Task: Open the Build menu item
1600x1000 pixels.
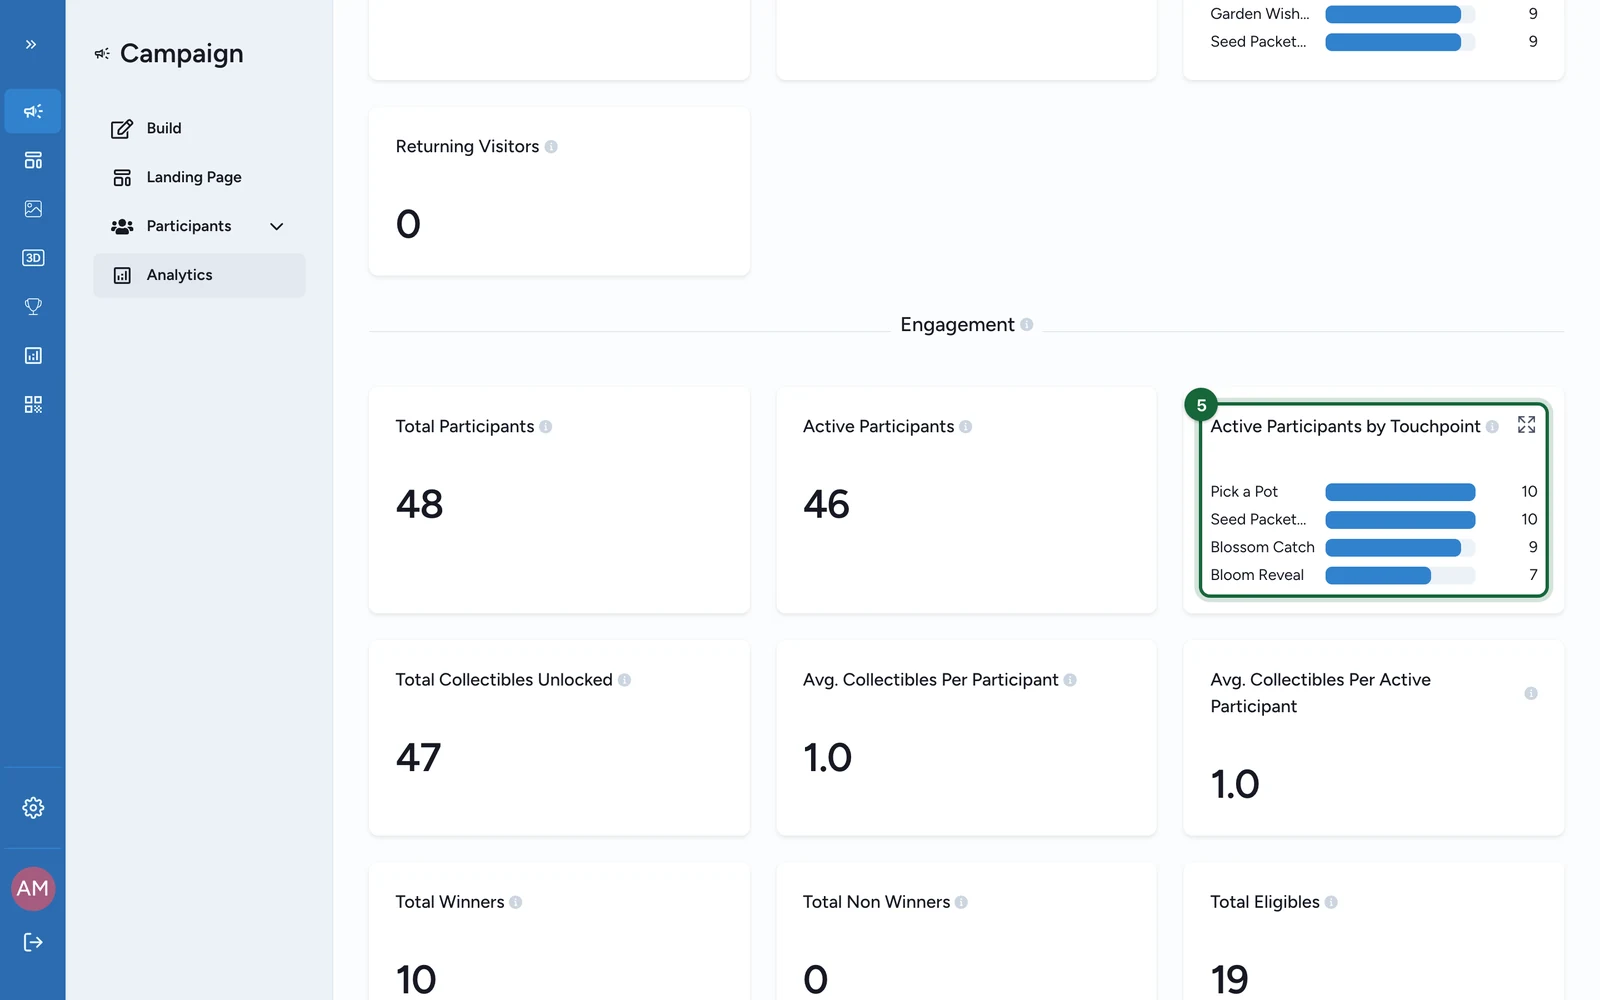Action: click(199, 128)
